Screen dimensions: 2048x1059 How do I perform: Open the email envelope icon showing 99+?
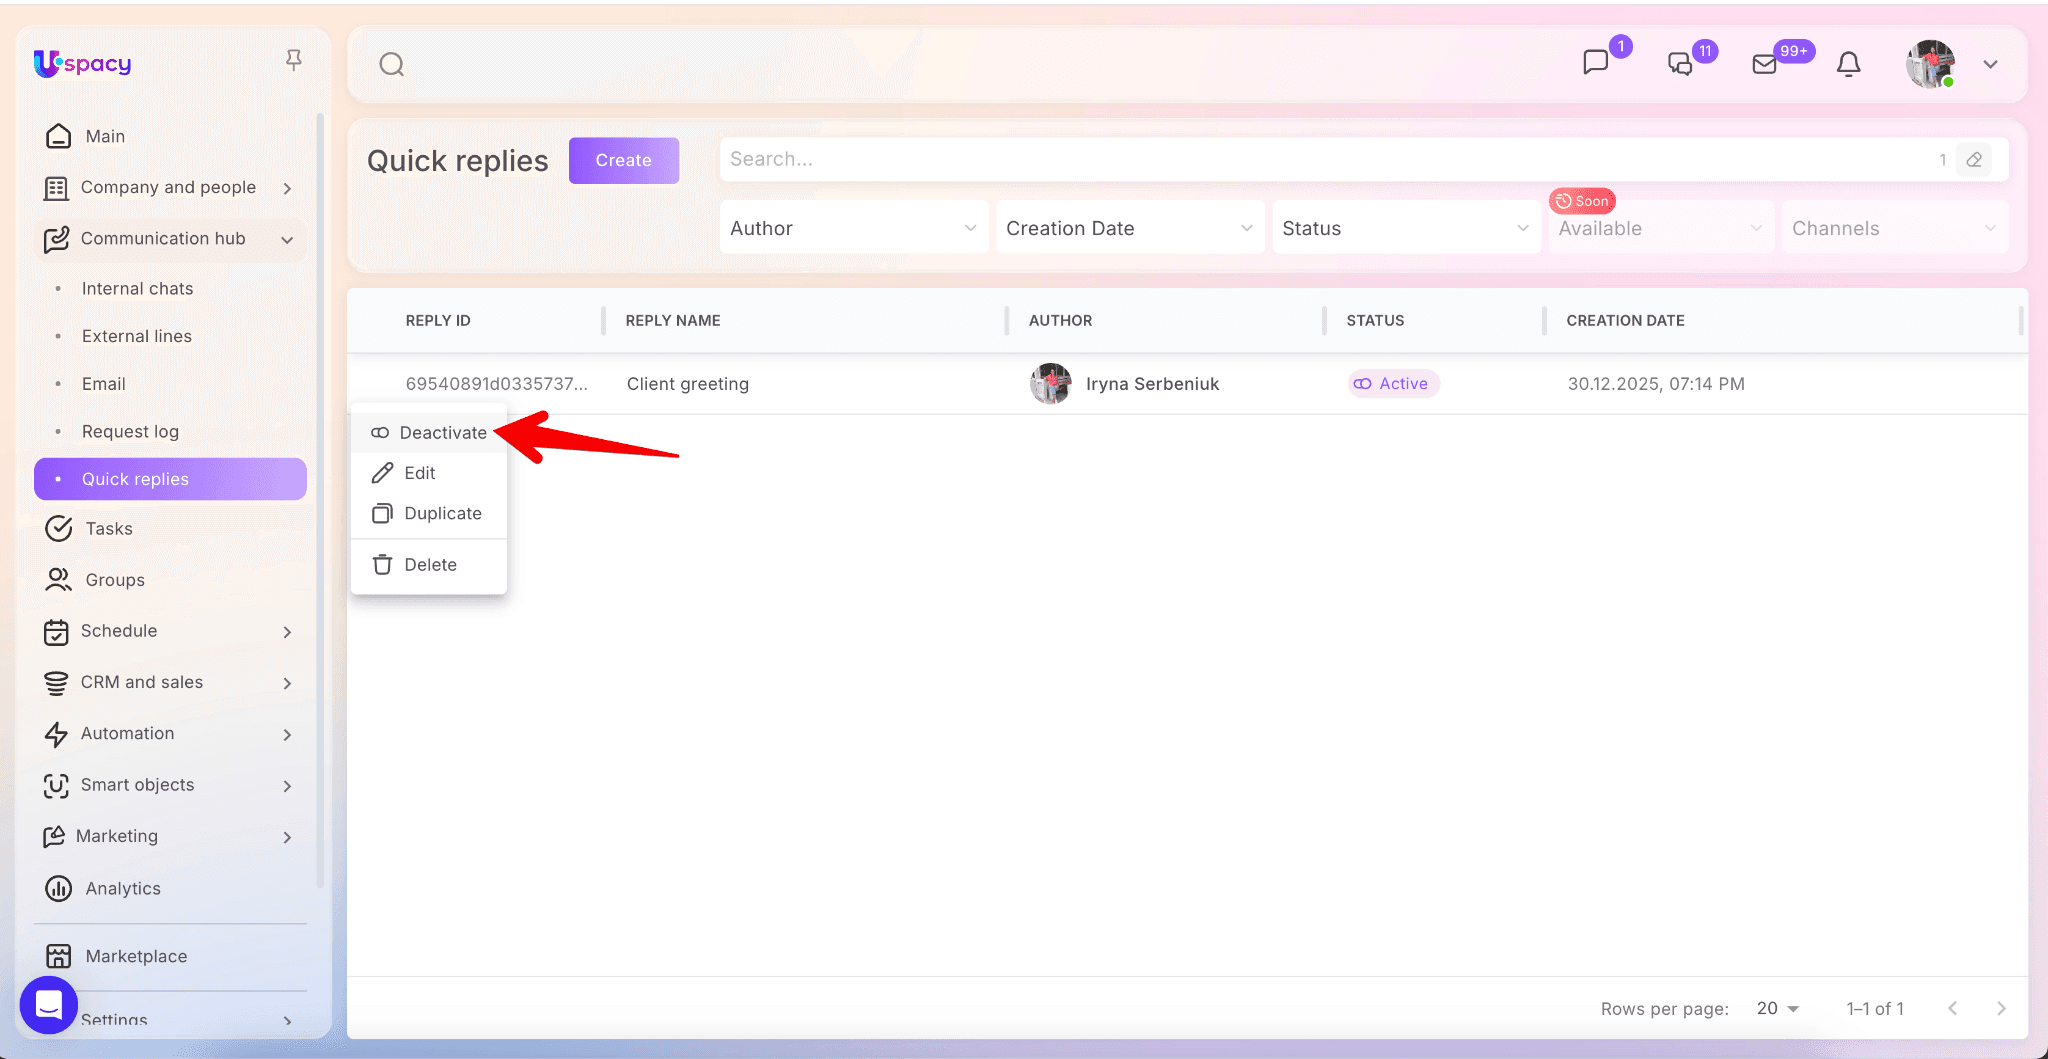point(1764,64)
